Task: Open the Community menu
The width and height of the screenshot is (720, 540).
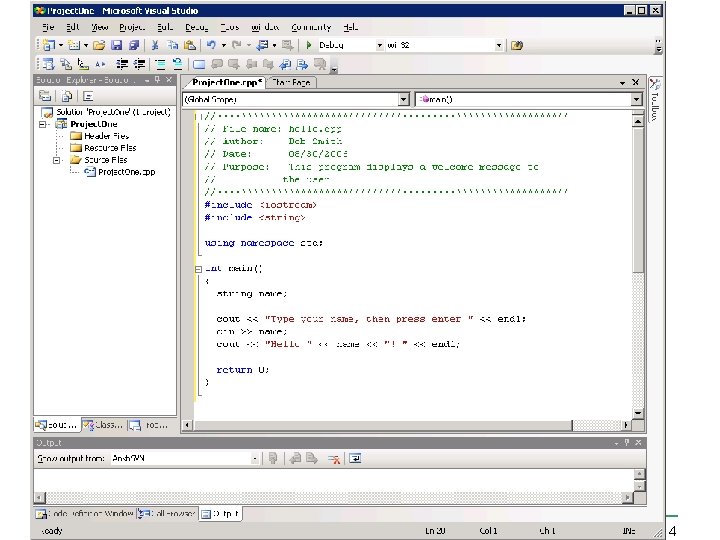Action: [311, 27]
